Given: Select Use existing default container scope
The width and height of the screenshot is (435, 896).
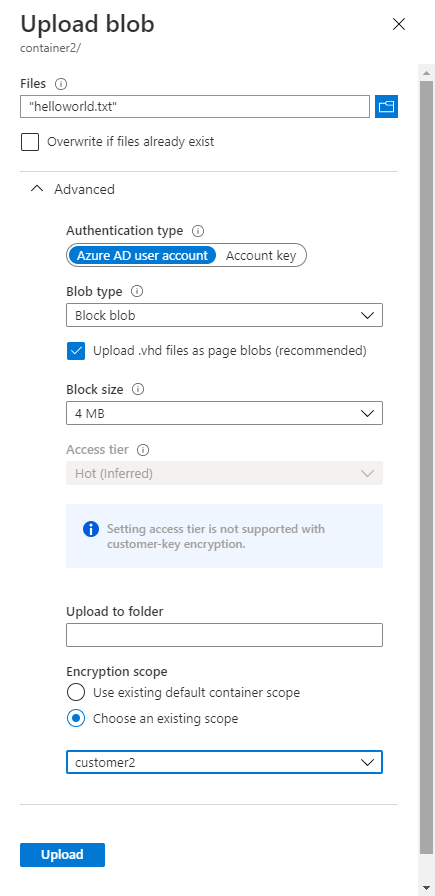Looking at the screenshot, I should [x=76, y=693].
